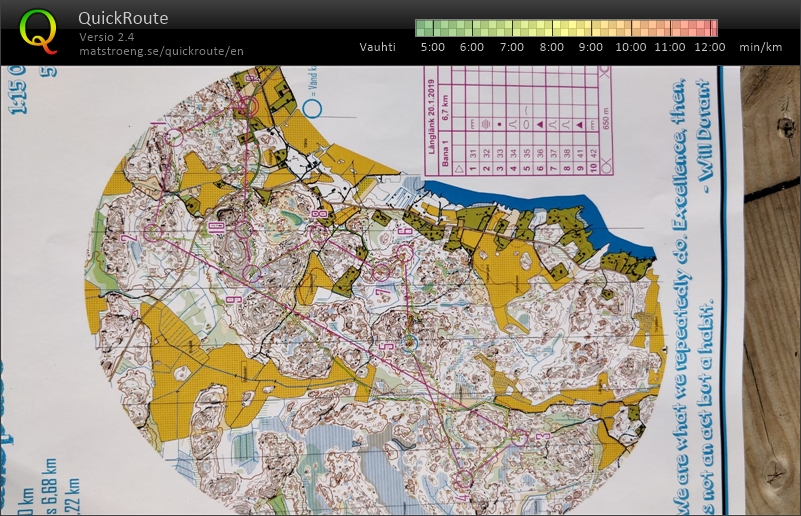Click the Versio 2.4 label
Screen dimensions: 801x516
[107, 37]
